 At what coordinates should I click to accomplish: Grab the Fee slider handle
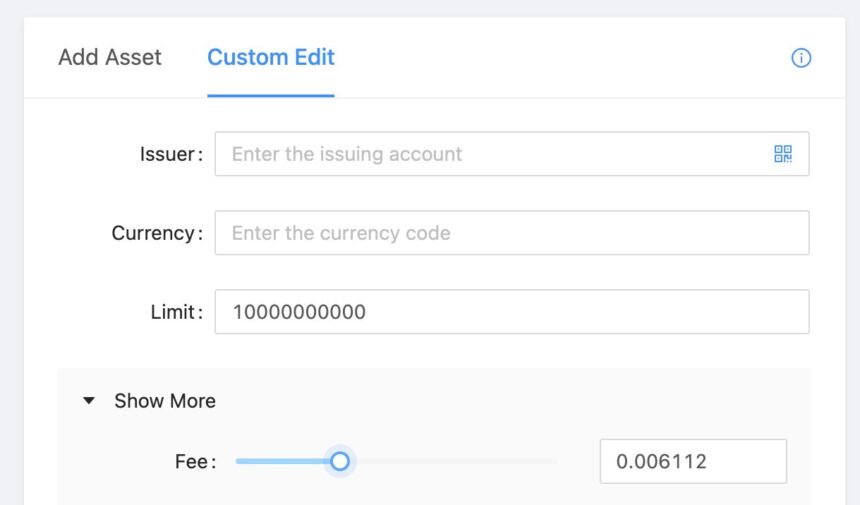tap(340, 461)
